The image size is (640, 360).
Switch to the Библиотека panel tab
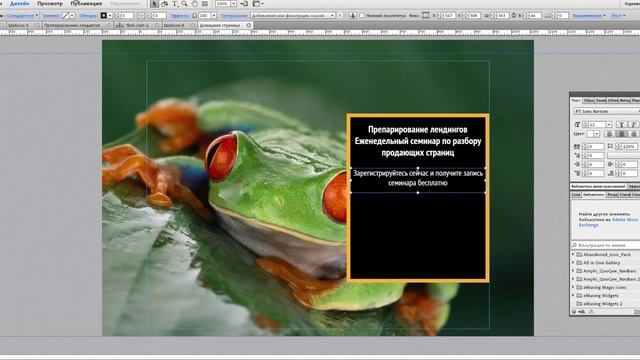(x=593, y=195)
